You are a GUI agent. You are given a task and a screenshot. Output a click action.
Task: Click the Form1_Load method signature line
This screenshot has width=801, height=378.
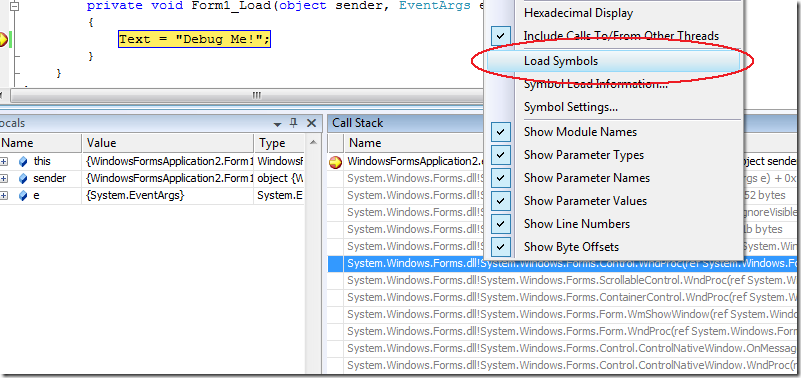pyautogui.click(x=284, y=6)
